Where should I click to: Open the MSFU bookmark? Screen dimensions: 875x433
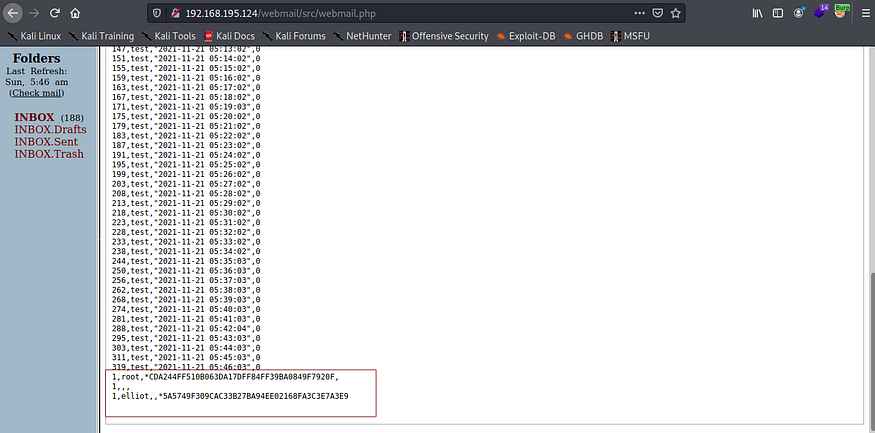click(x=631, y=36)
